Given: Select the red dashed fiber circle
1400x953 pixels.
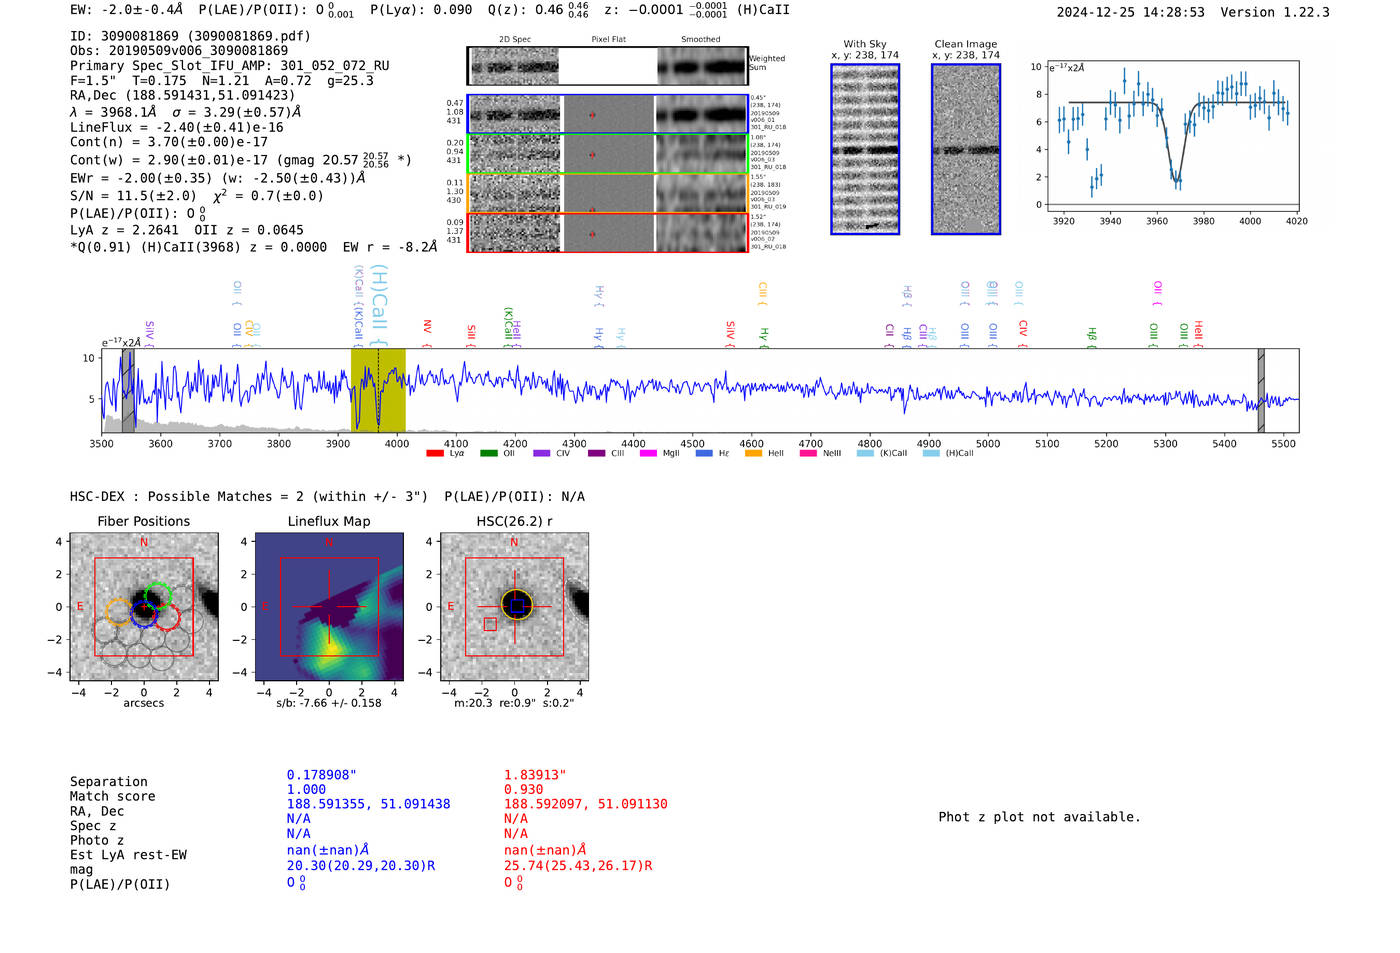Looking at the screenshot, I should tap(167, 617).
